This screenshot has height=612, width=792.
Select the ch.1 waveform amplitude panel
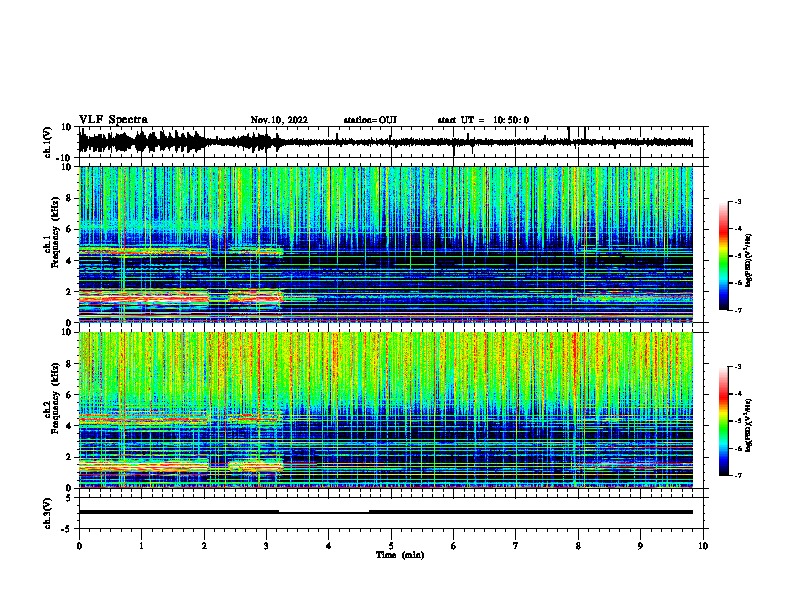(x=391, y=142)
